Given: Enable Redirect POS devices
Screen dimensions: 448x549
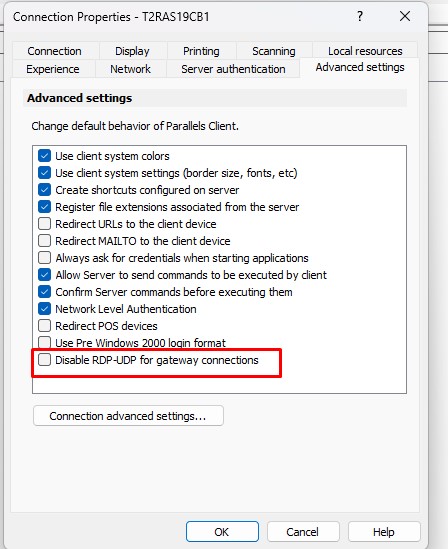Looking at the screenshot, I should pyautogui.click(x=44, y=325).
